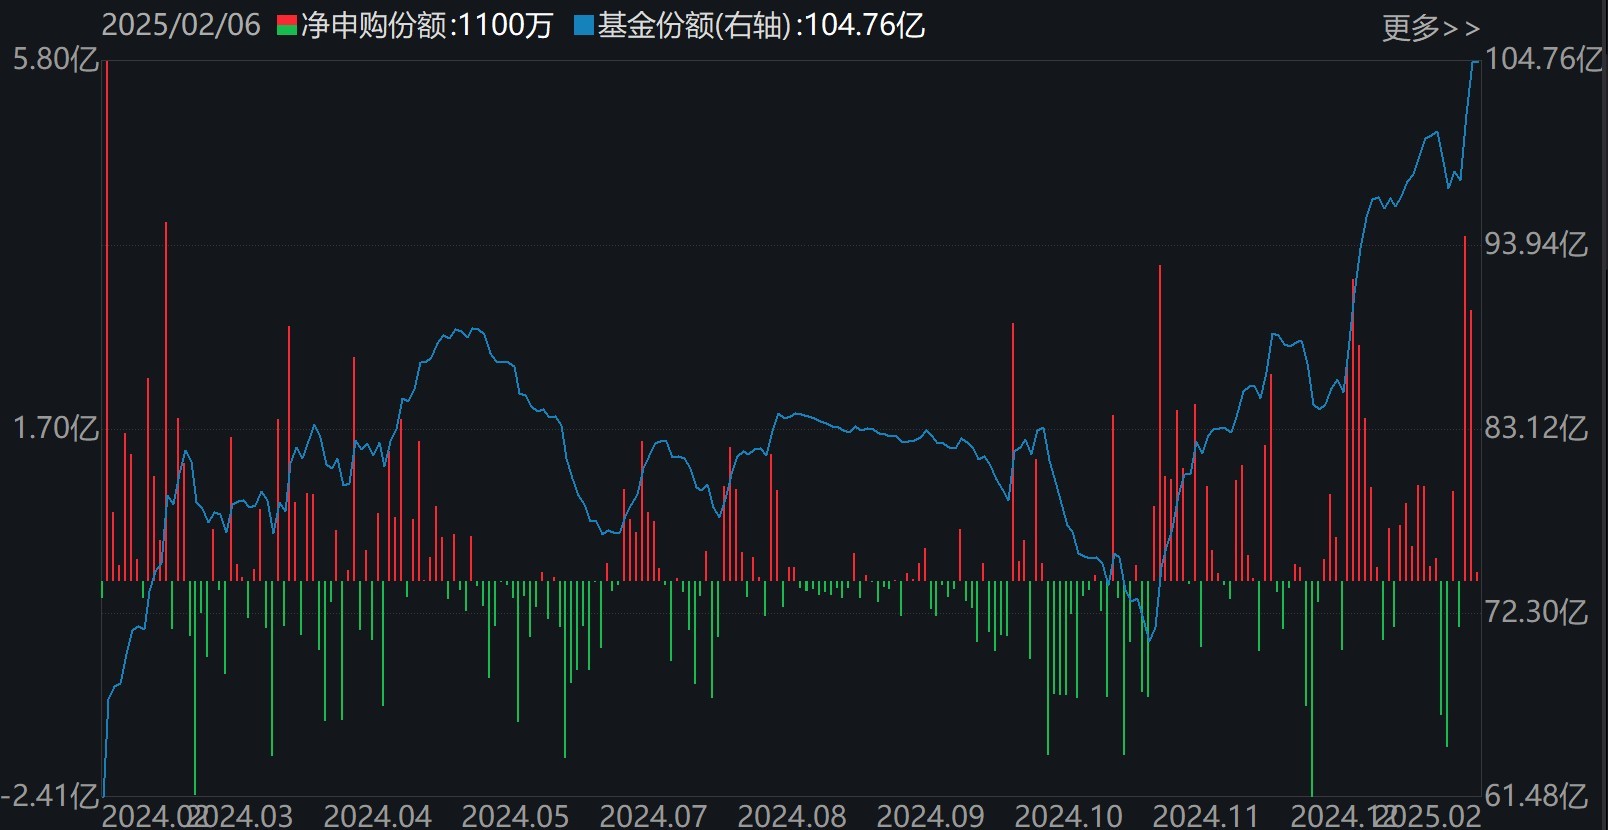Click the red-green 净申购份额 legend swatch
The image size is (1608, 830).
[287, 26]
